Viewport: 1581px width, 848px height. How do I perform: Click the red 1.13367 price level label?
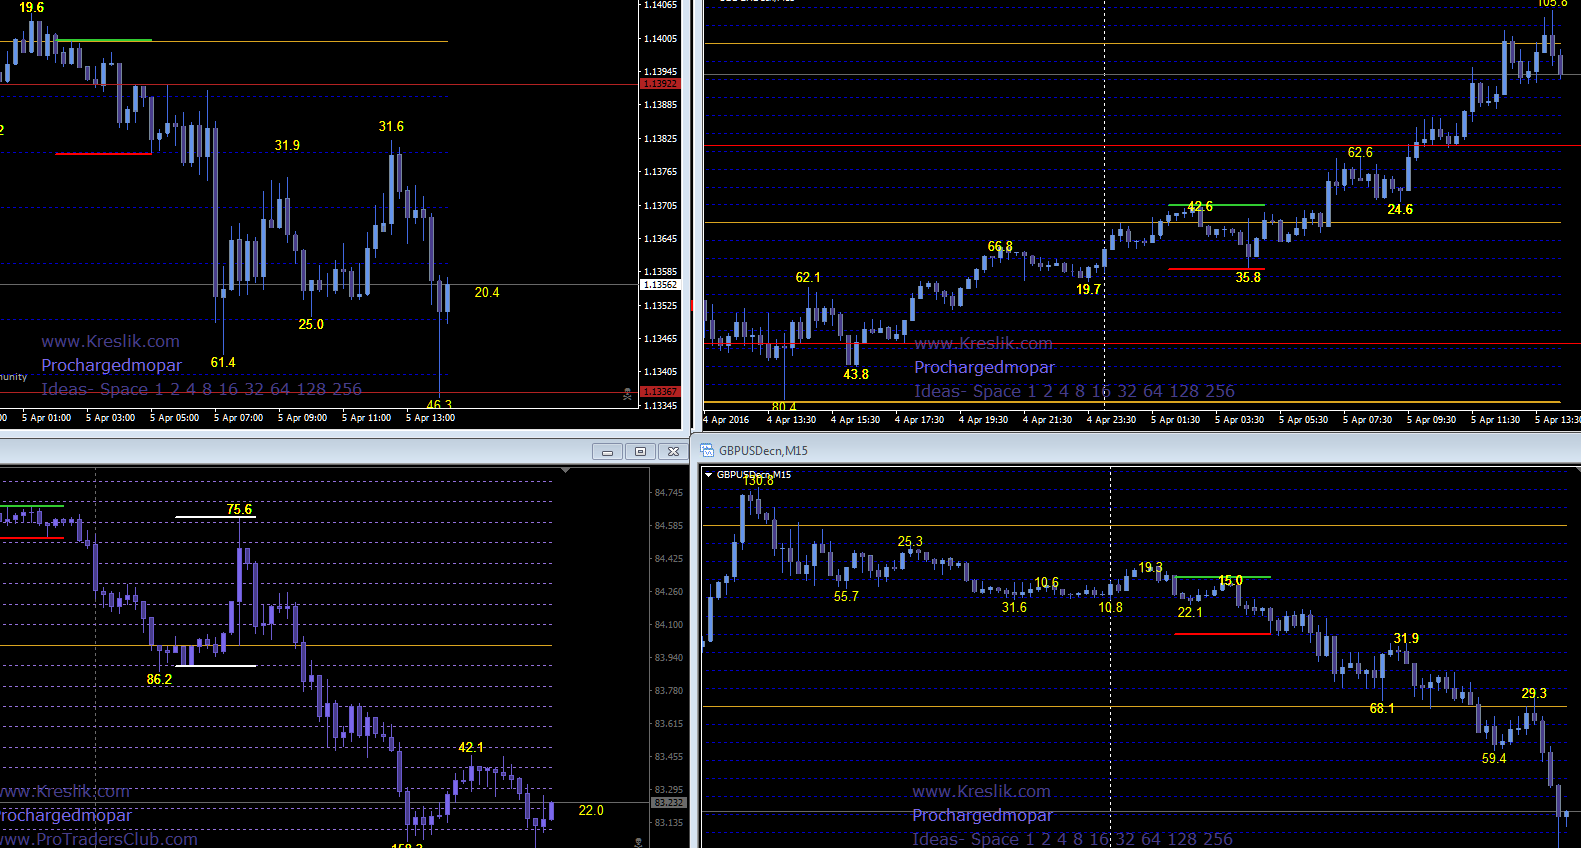(660, 392)
